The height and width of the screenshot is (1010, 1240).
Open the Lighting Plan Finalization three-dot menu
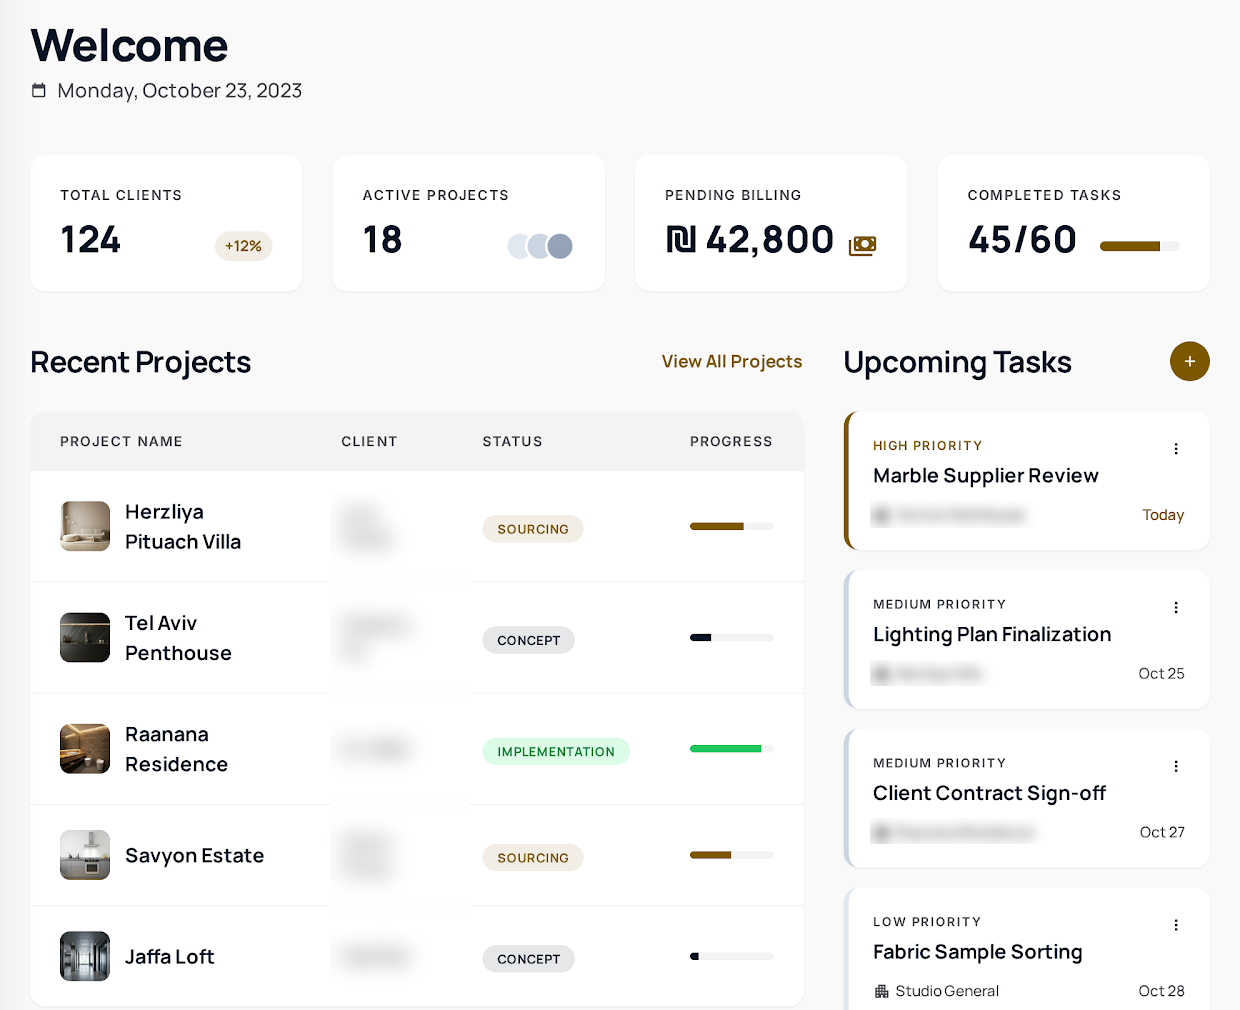pos(1176,608)
